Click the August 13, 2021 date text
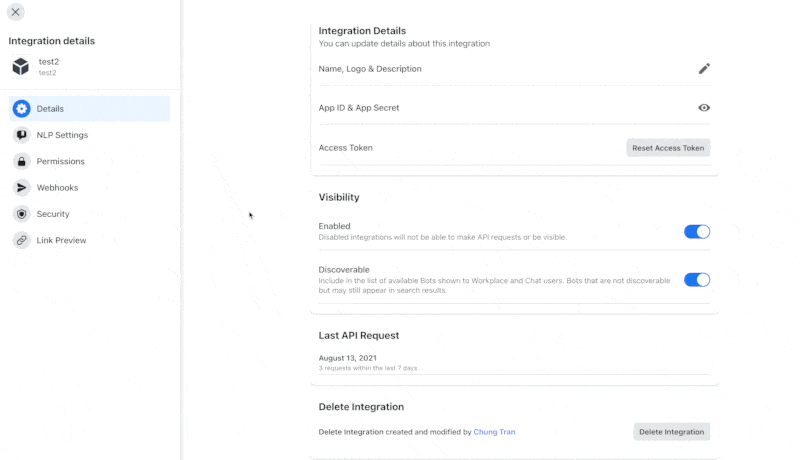 pyautogui.click(x=347, y=358)
